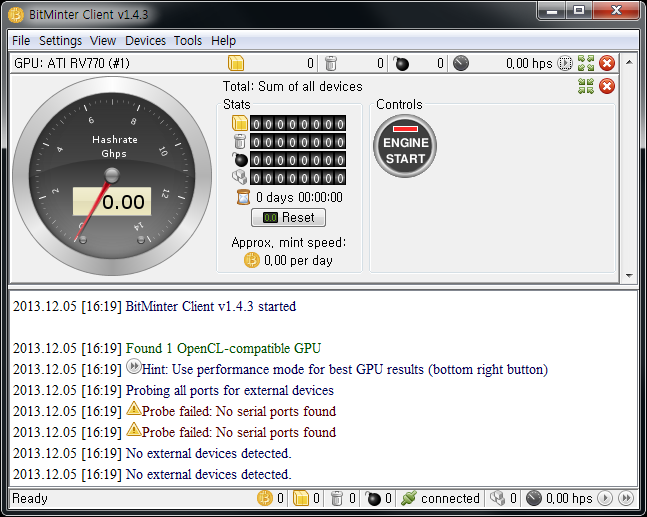The image size is (647, 517).
Task: Remove the GPU ATI RV770 device
Action: (607, 63)
